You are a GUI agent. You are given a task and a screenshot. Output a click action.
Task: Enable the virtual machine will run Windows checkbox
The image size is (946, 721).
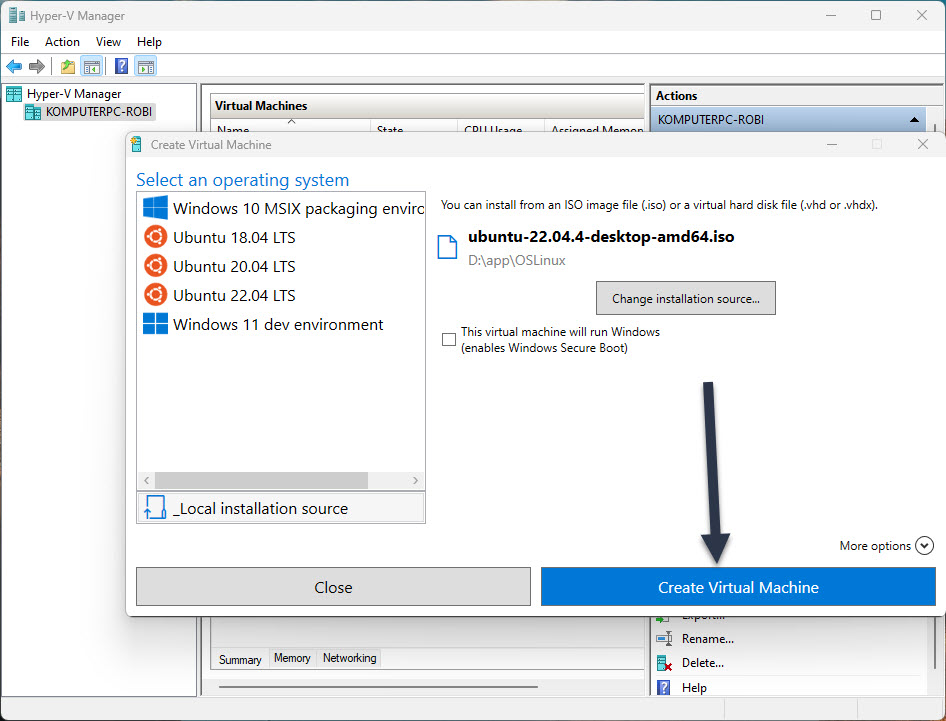[449, 339]
